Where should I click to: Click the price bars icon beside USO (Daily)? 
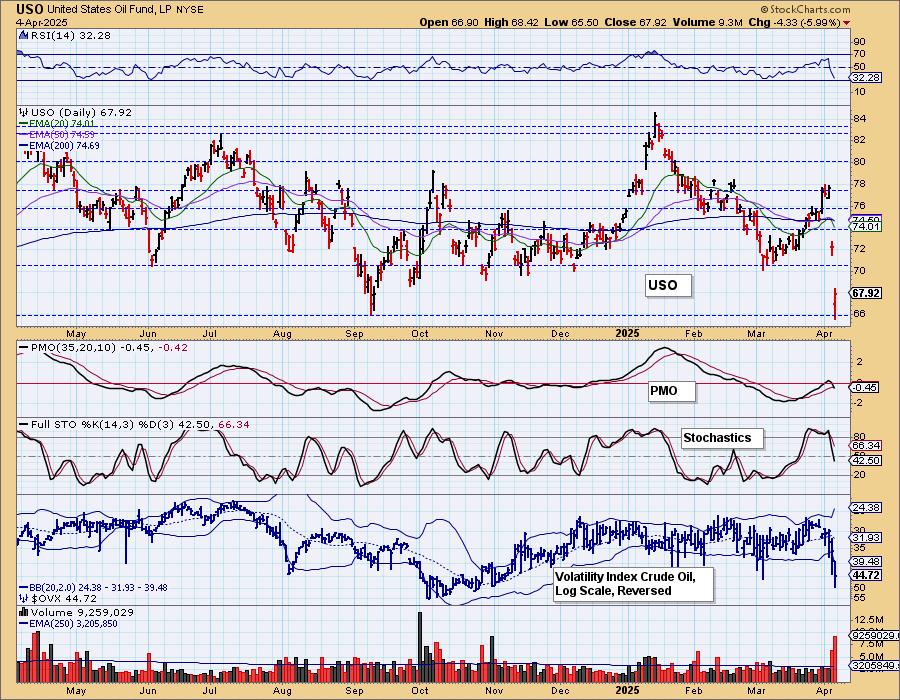point(24,112)
